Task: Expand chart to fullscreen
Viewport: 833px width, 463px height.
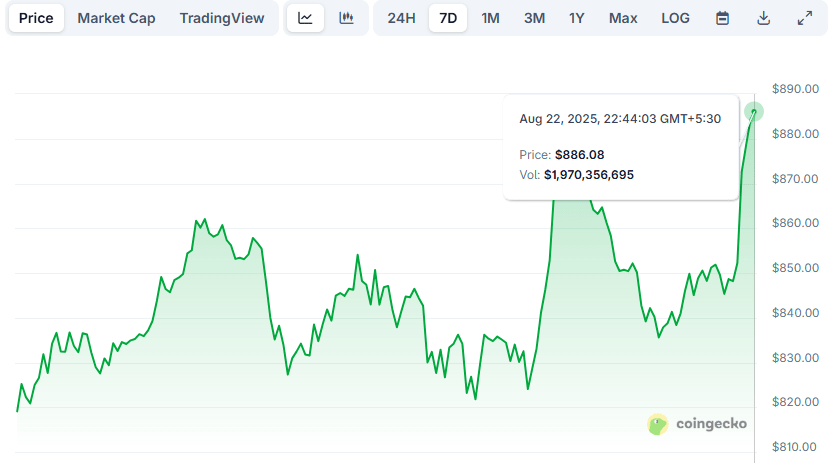Action: pos(804,18)
